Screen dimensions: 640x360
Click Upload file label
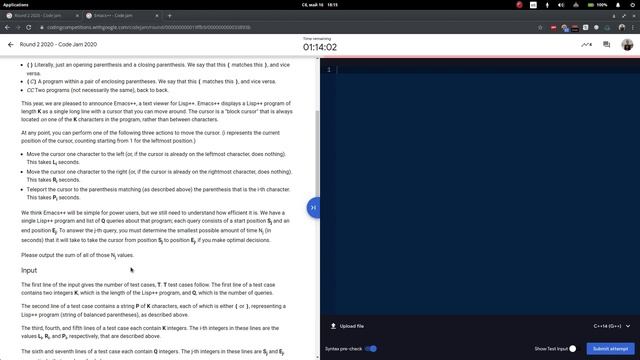pyautogui.click(x=351, y=326)
